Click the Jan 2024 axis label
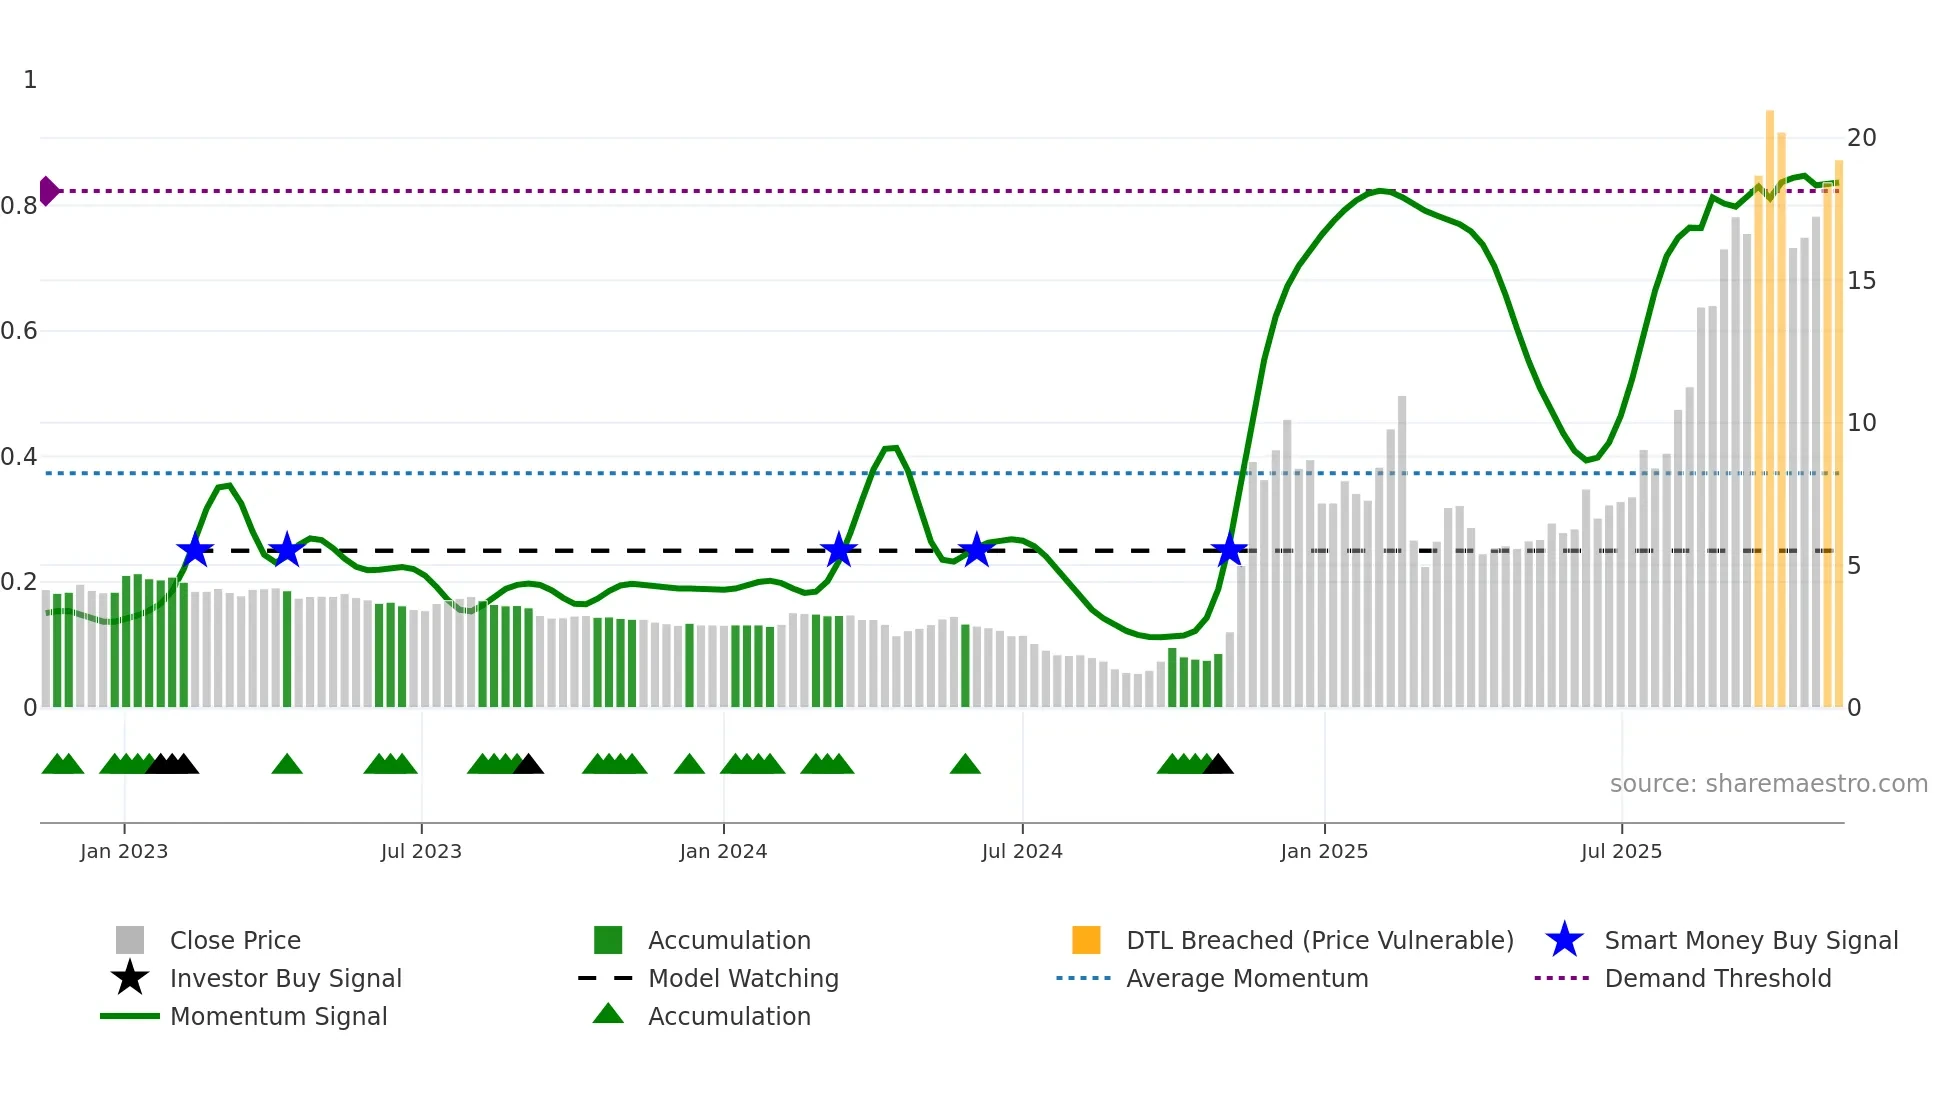 pyautogui.click(x=723, y=851)
